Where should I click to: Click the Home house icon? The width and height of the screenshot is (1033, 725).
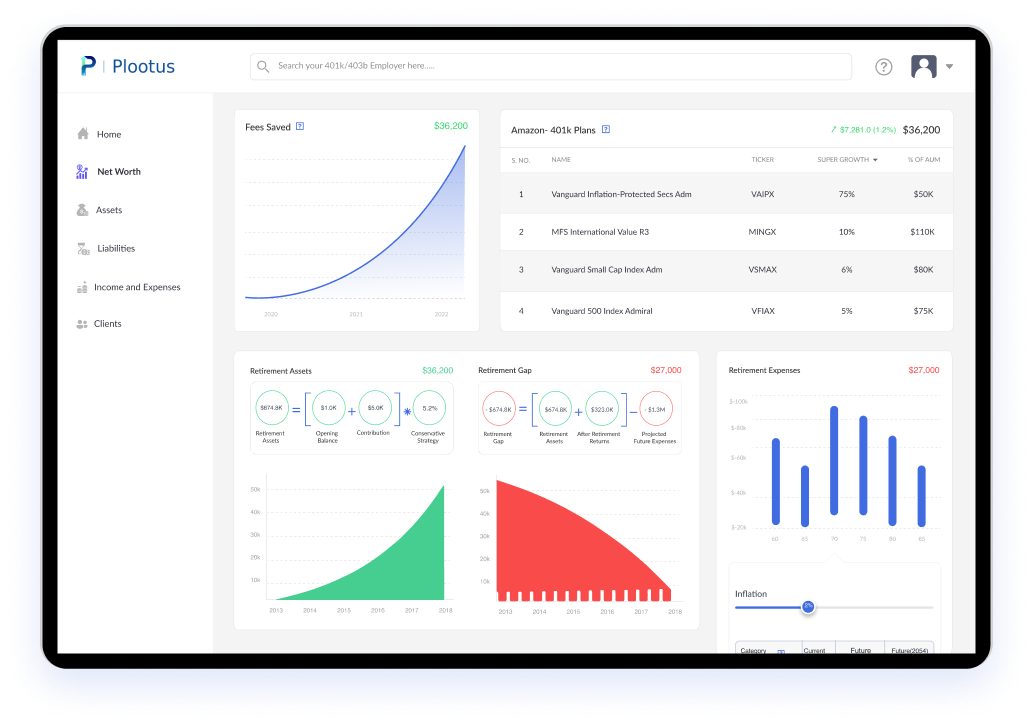(x=83, y=134)
